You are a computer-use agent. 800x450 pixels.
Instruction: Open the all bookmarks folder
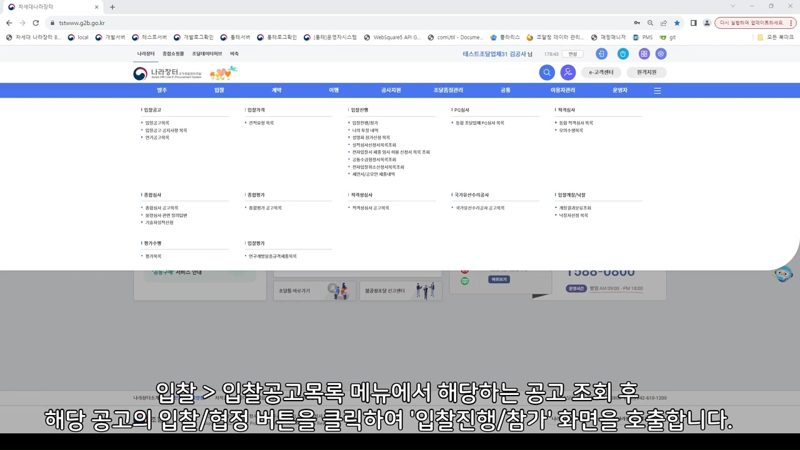[x=776, y=37]
